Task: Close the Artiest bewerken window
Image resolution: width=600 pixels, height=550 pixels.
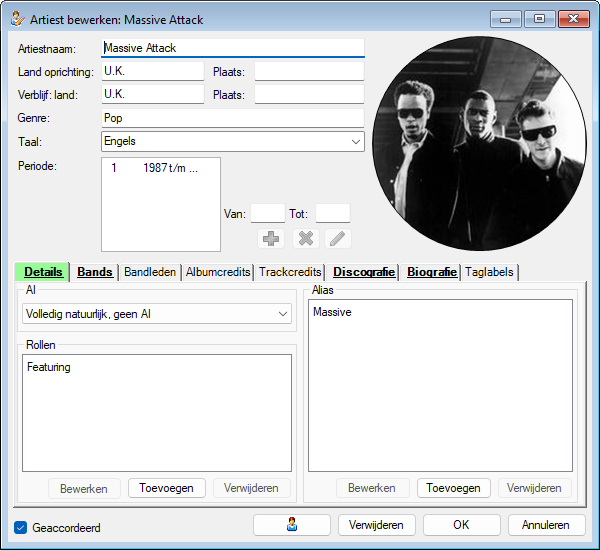Action: pyautogui.click(x=573, y=19)
